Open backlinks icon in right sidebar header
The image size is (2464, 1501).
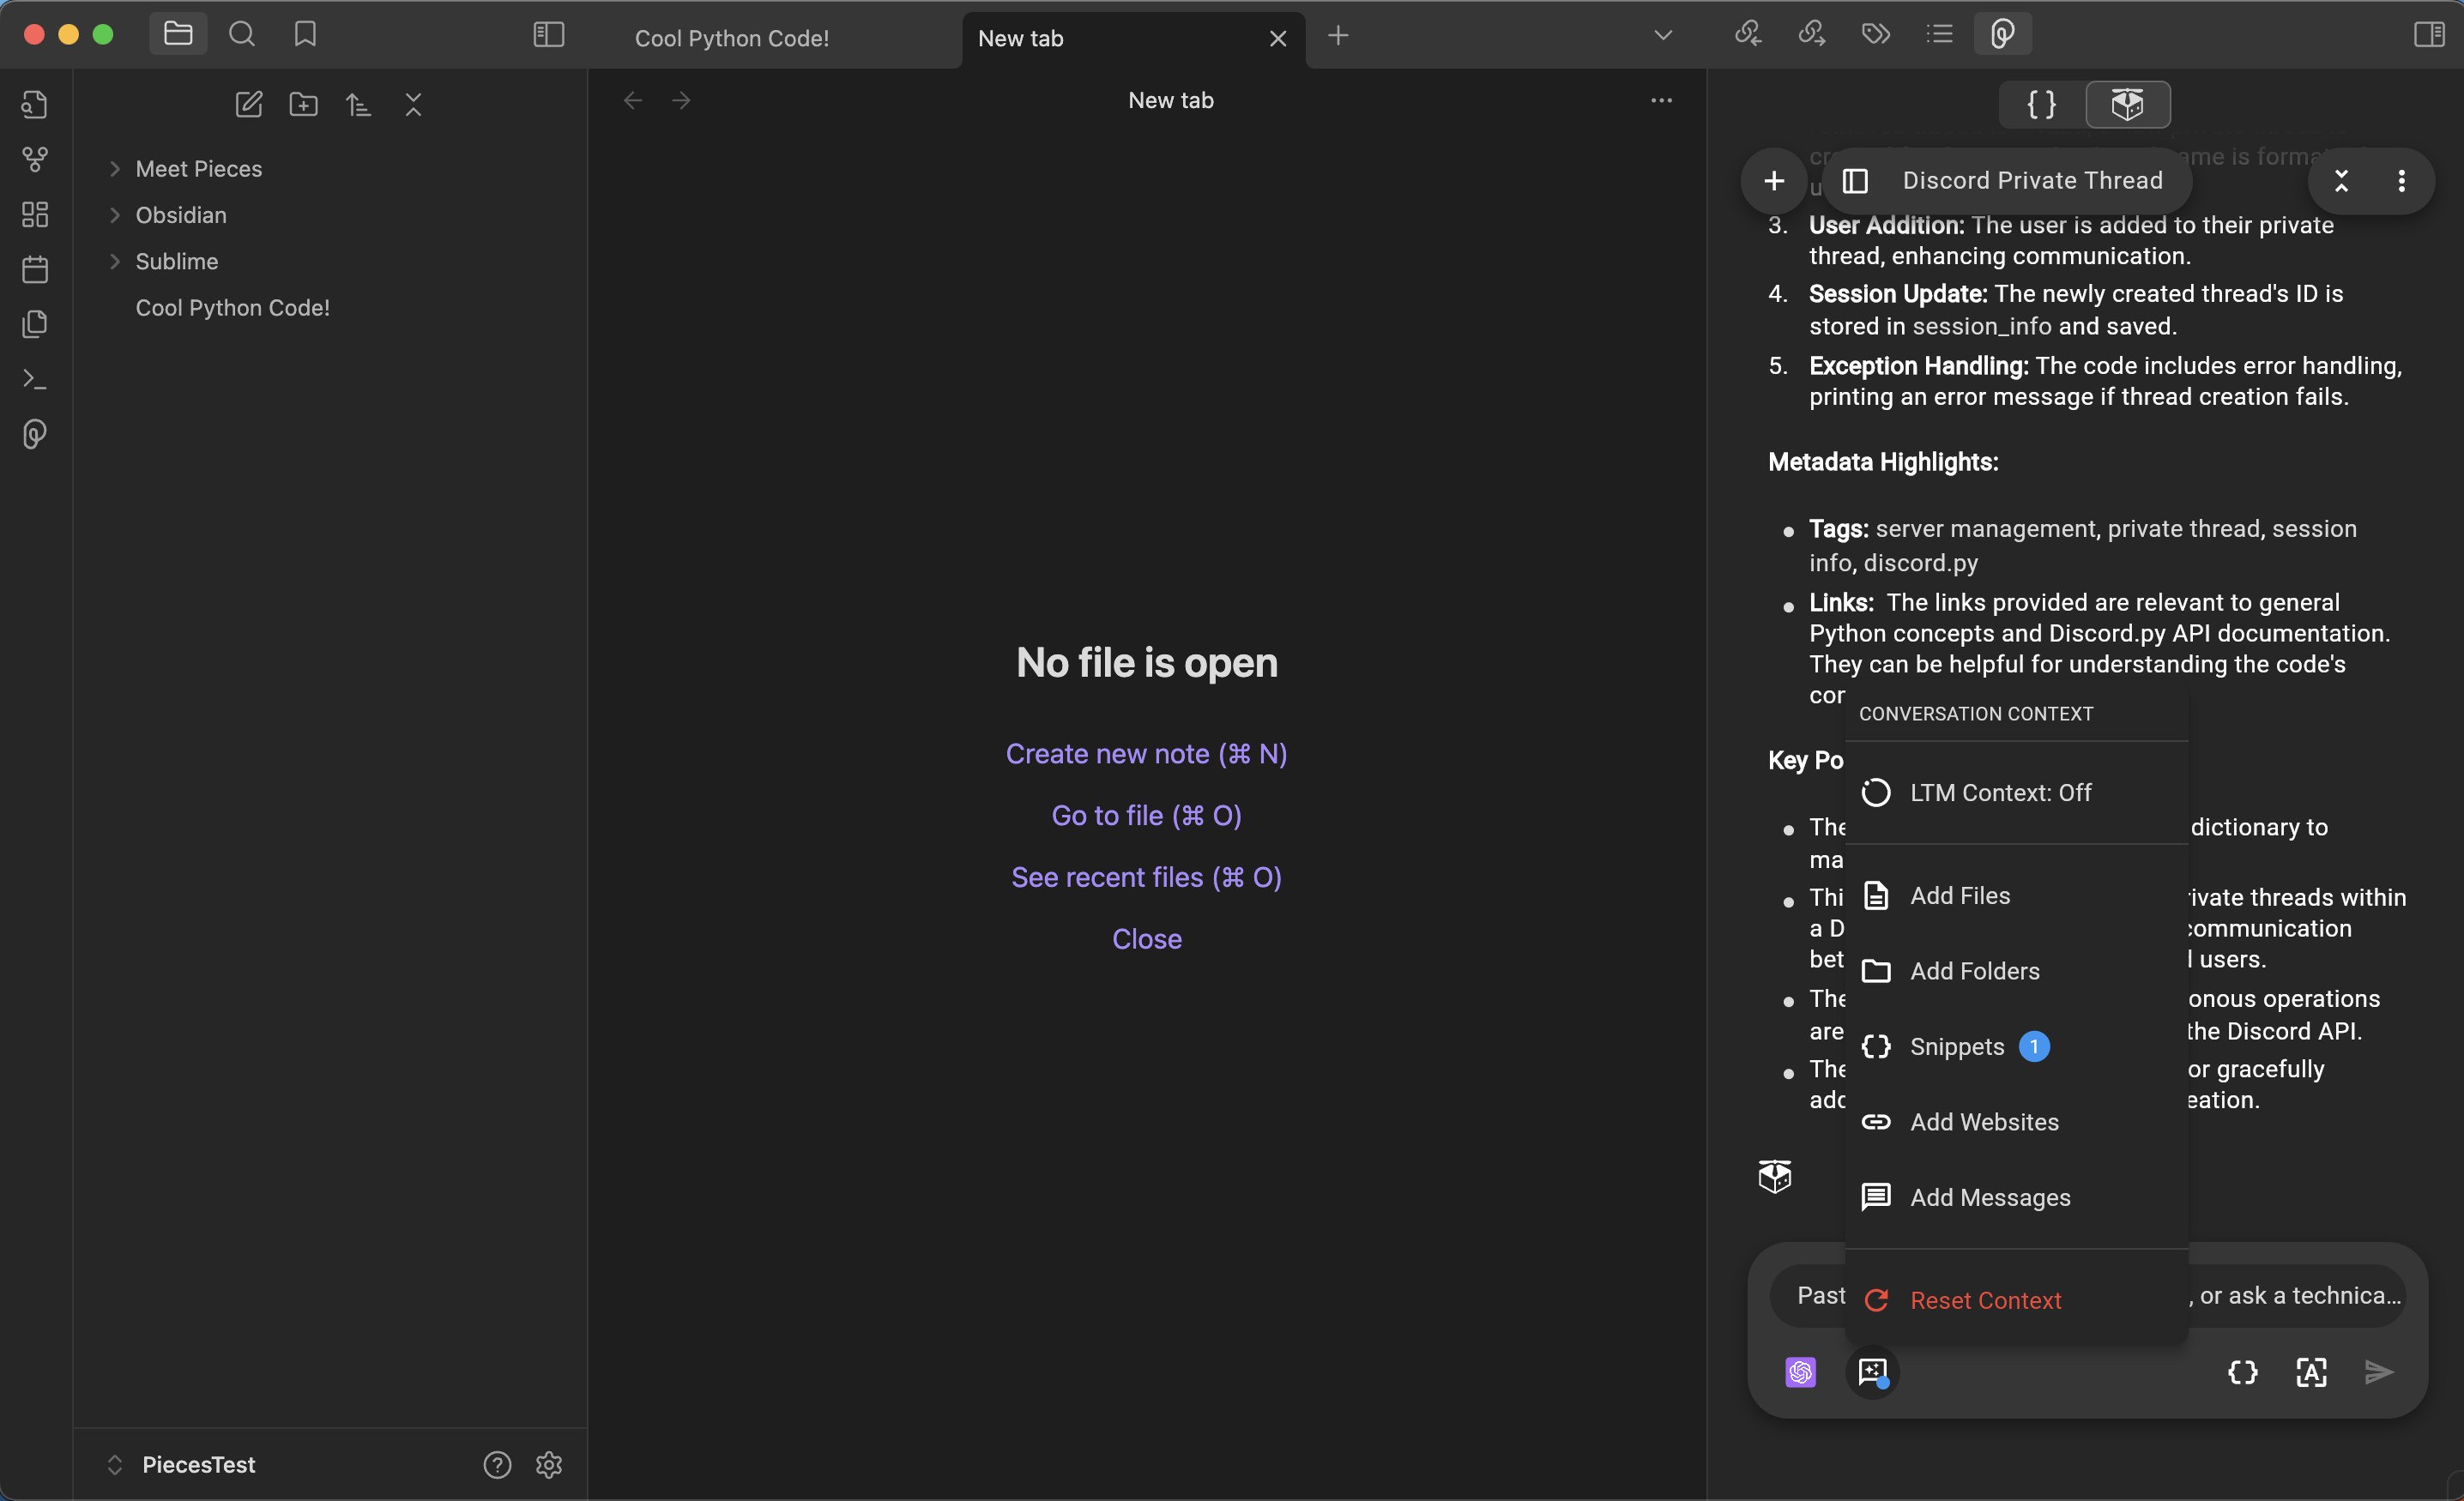click(x=1748, y=34)
